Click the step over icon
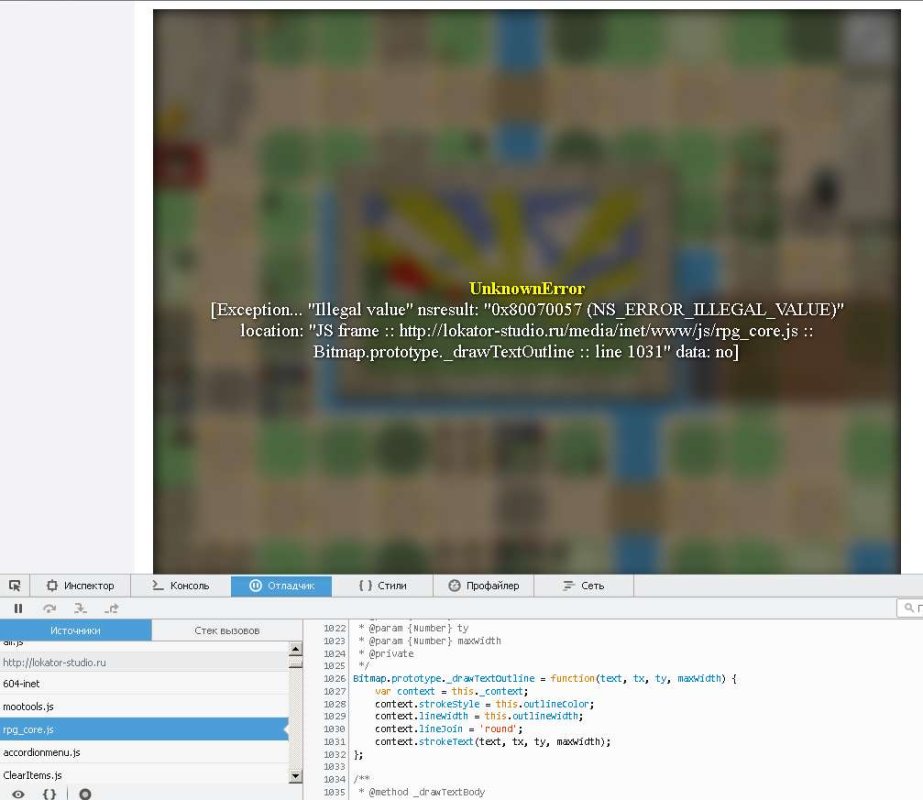923x800 pixels. tap(49, 609)
